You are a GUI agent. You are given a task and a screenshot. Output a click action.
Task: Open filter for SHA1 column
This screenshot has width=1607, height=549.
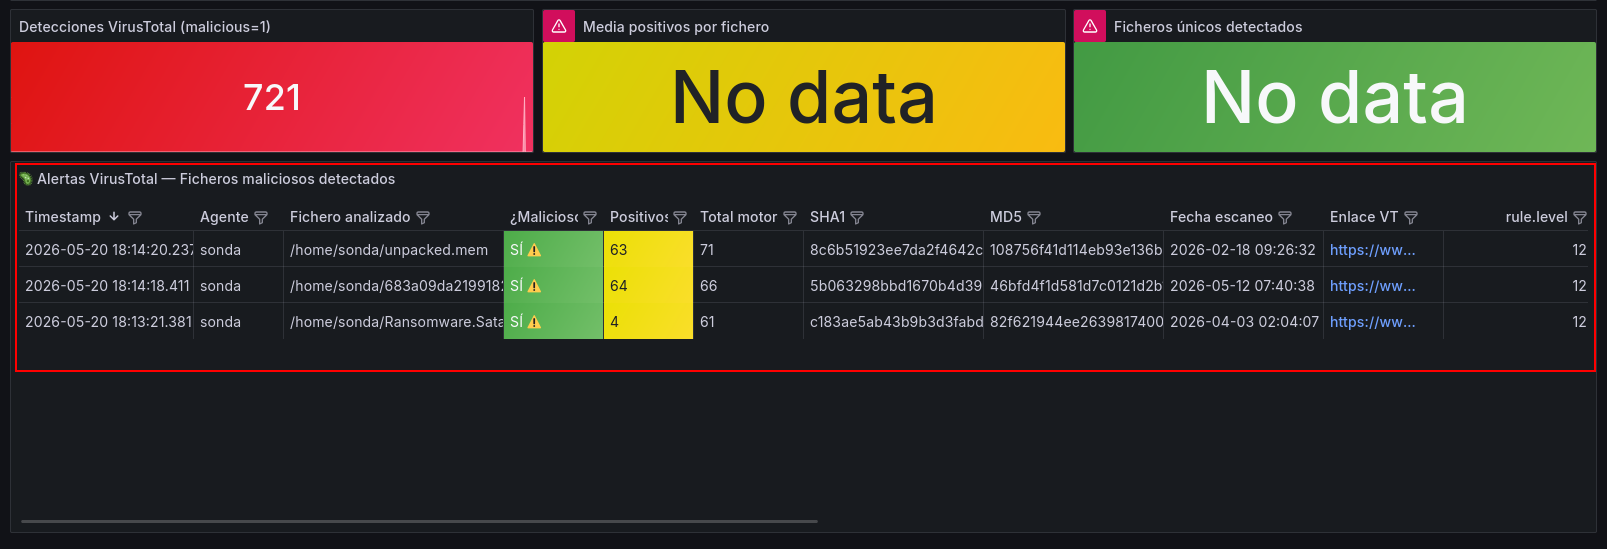[x=857, y=217]
